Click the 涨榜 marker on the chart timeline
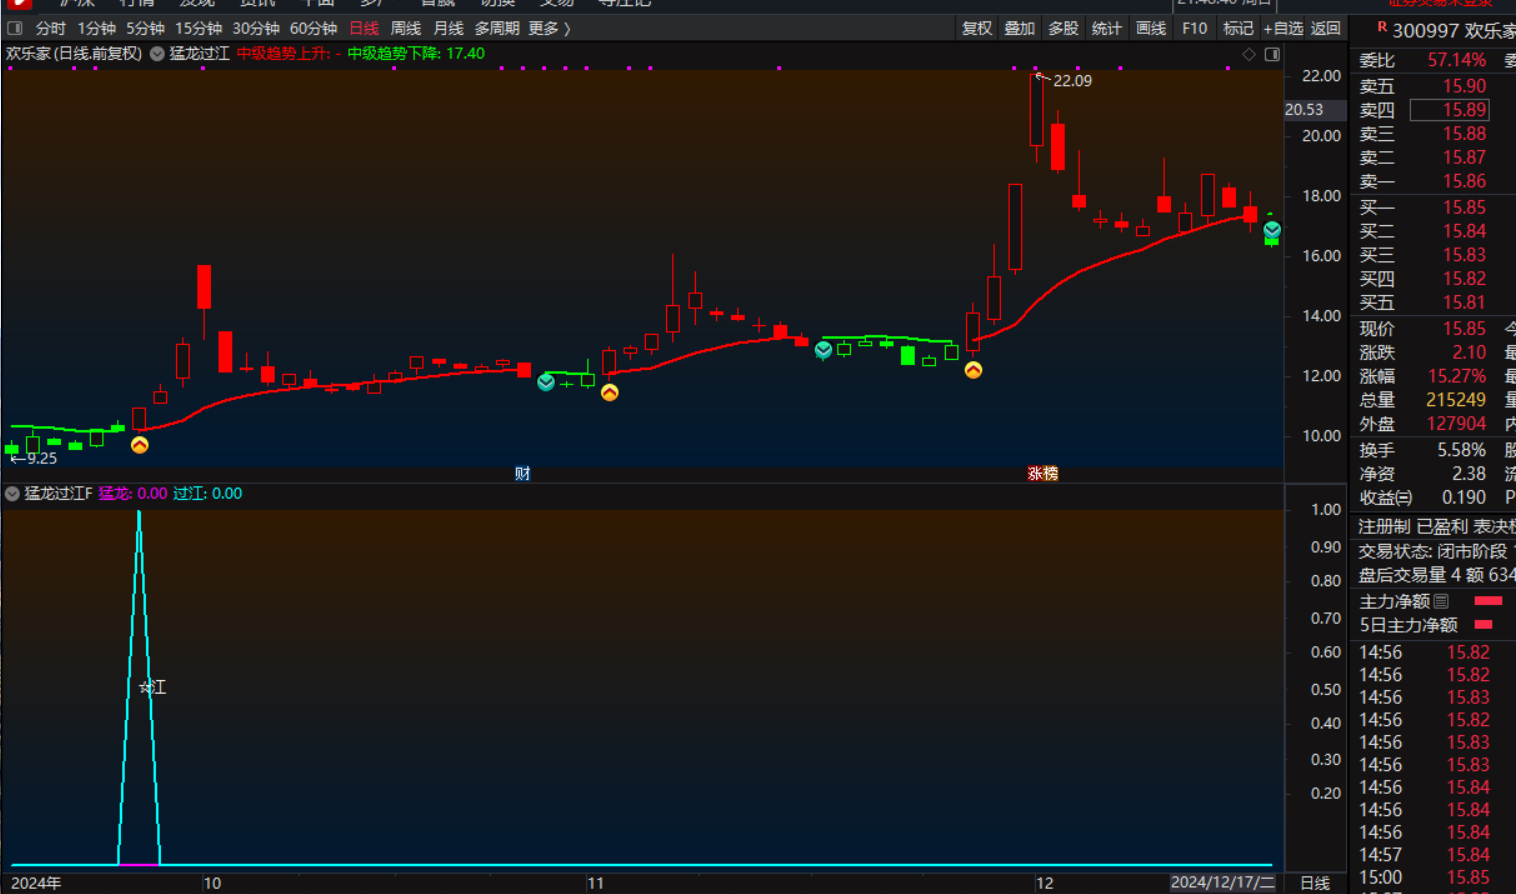 pyautogui.click(x=1042, y=474)
